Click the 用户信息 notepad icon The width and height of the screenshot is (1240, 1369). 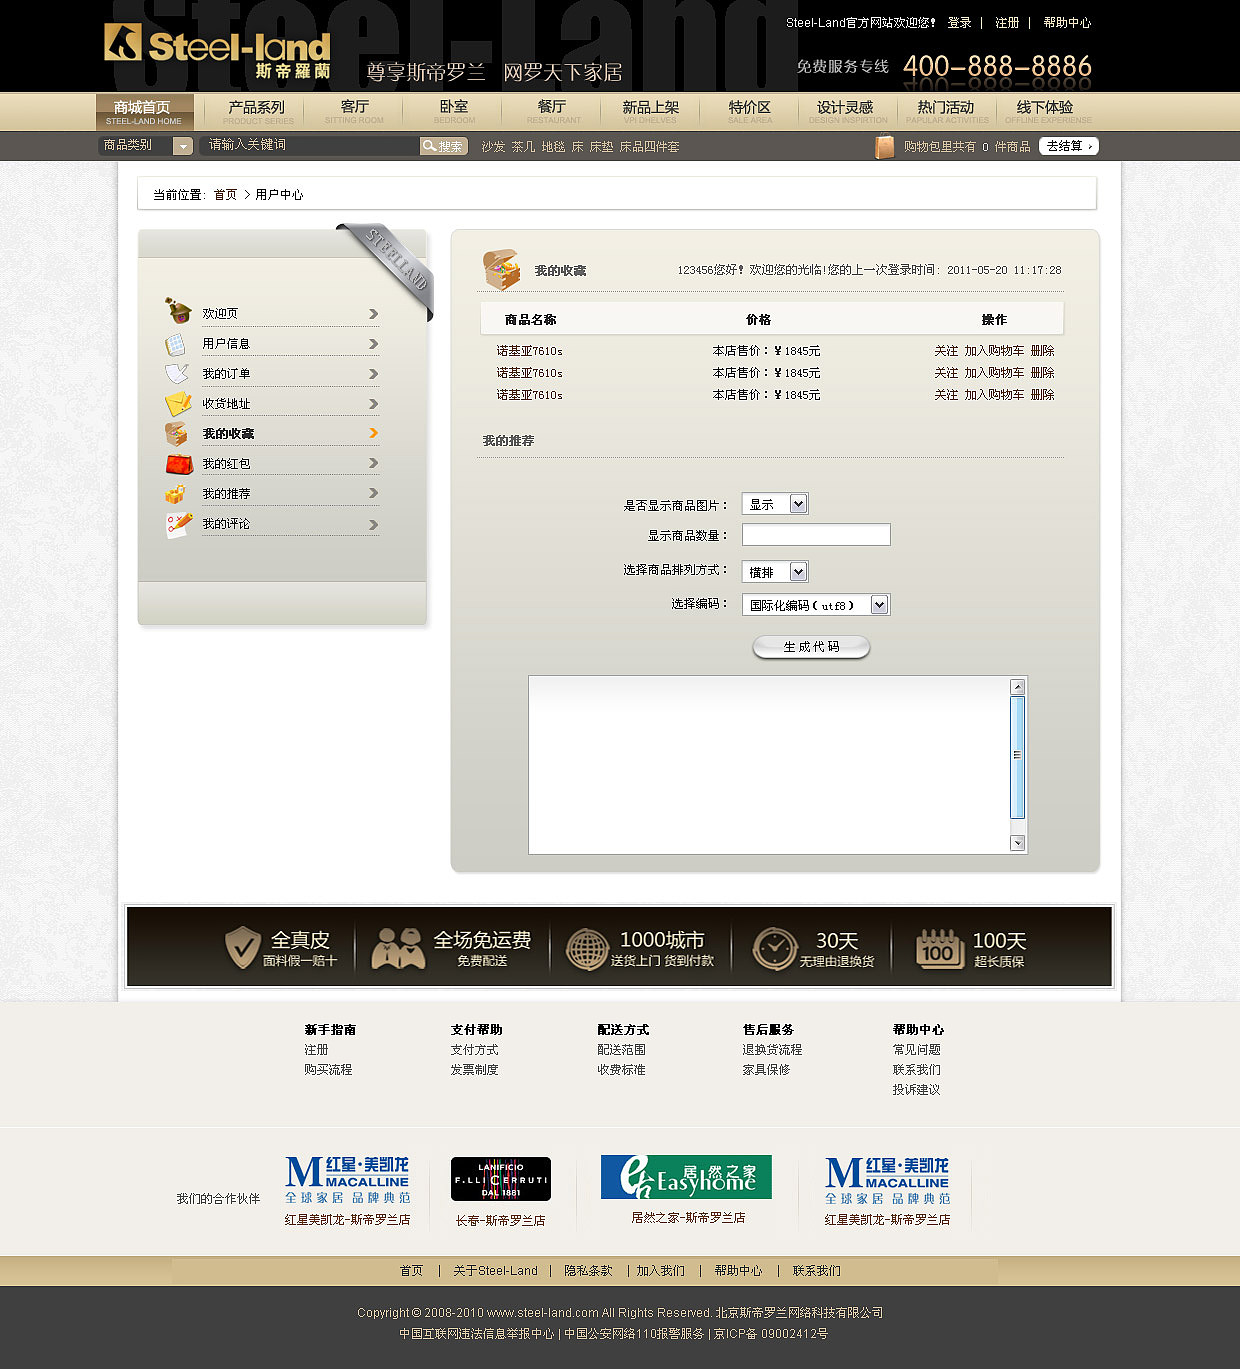coord(176,344)
